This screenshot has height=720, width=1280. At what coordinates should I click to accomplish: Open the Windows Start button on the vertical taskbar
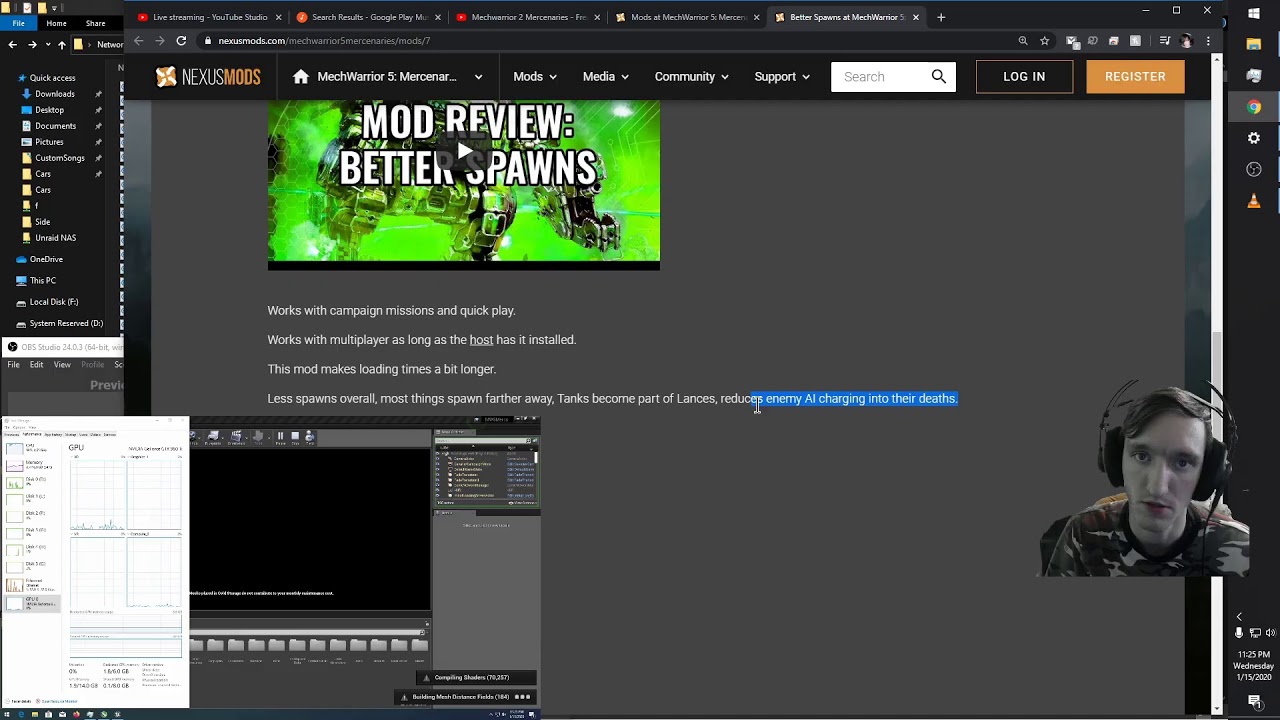[1254, 13]
